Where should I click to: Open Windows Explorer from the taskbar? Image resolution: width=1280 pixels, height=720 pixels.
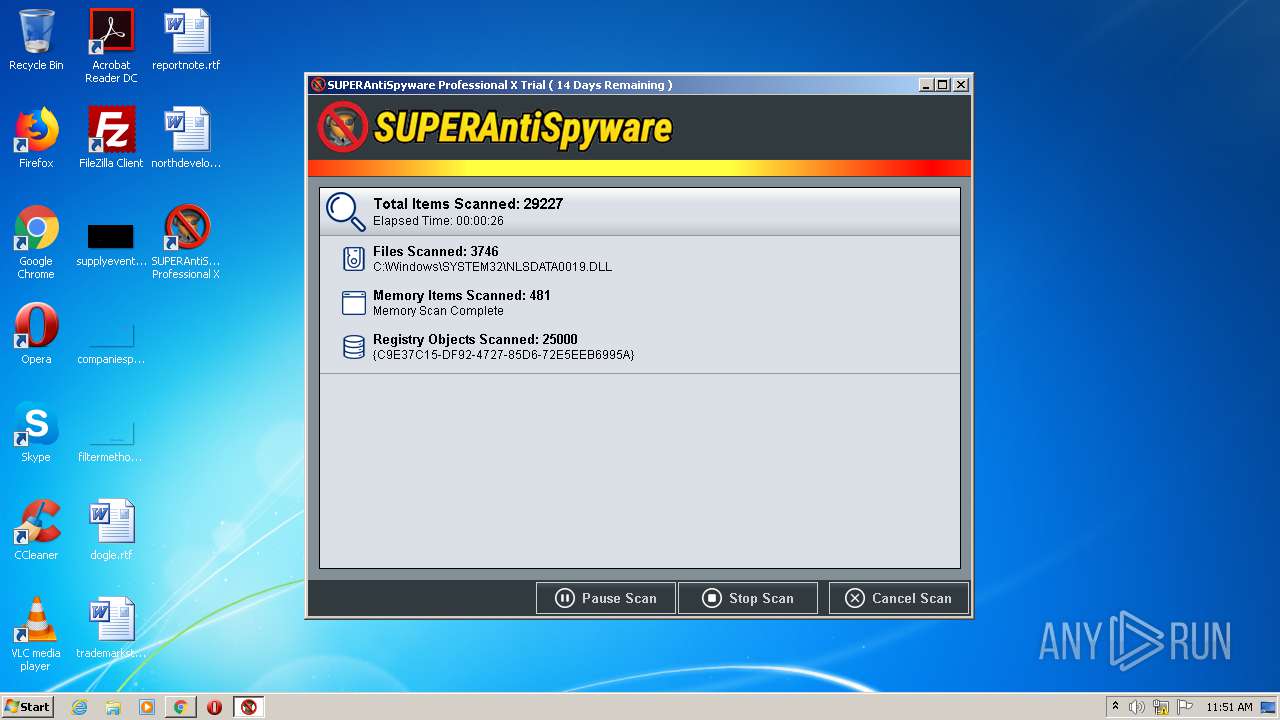click(113, 707)
